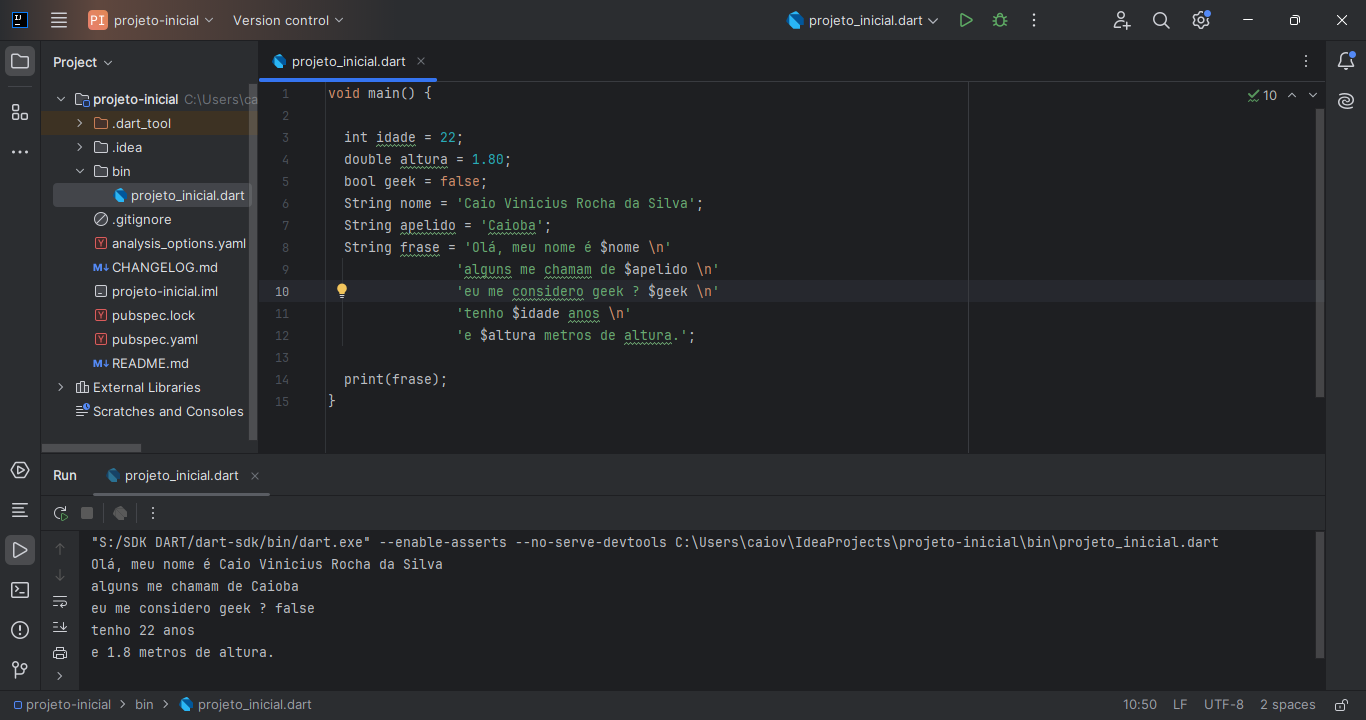Viewport: 1366px width, 720px height.
Task: Close the projeto_inicial.dart editor tab
Action: pyautogui.click(x=421, y=61)
